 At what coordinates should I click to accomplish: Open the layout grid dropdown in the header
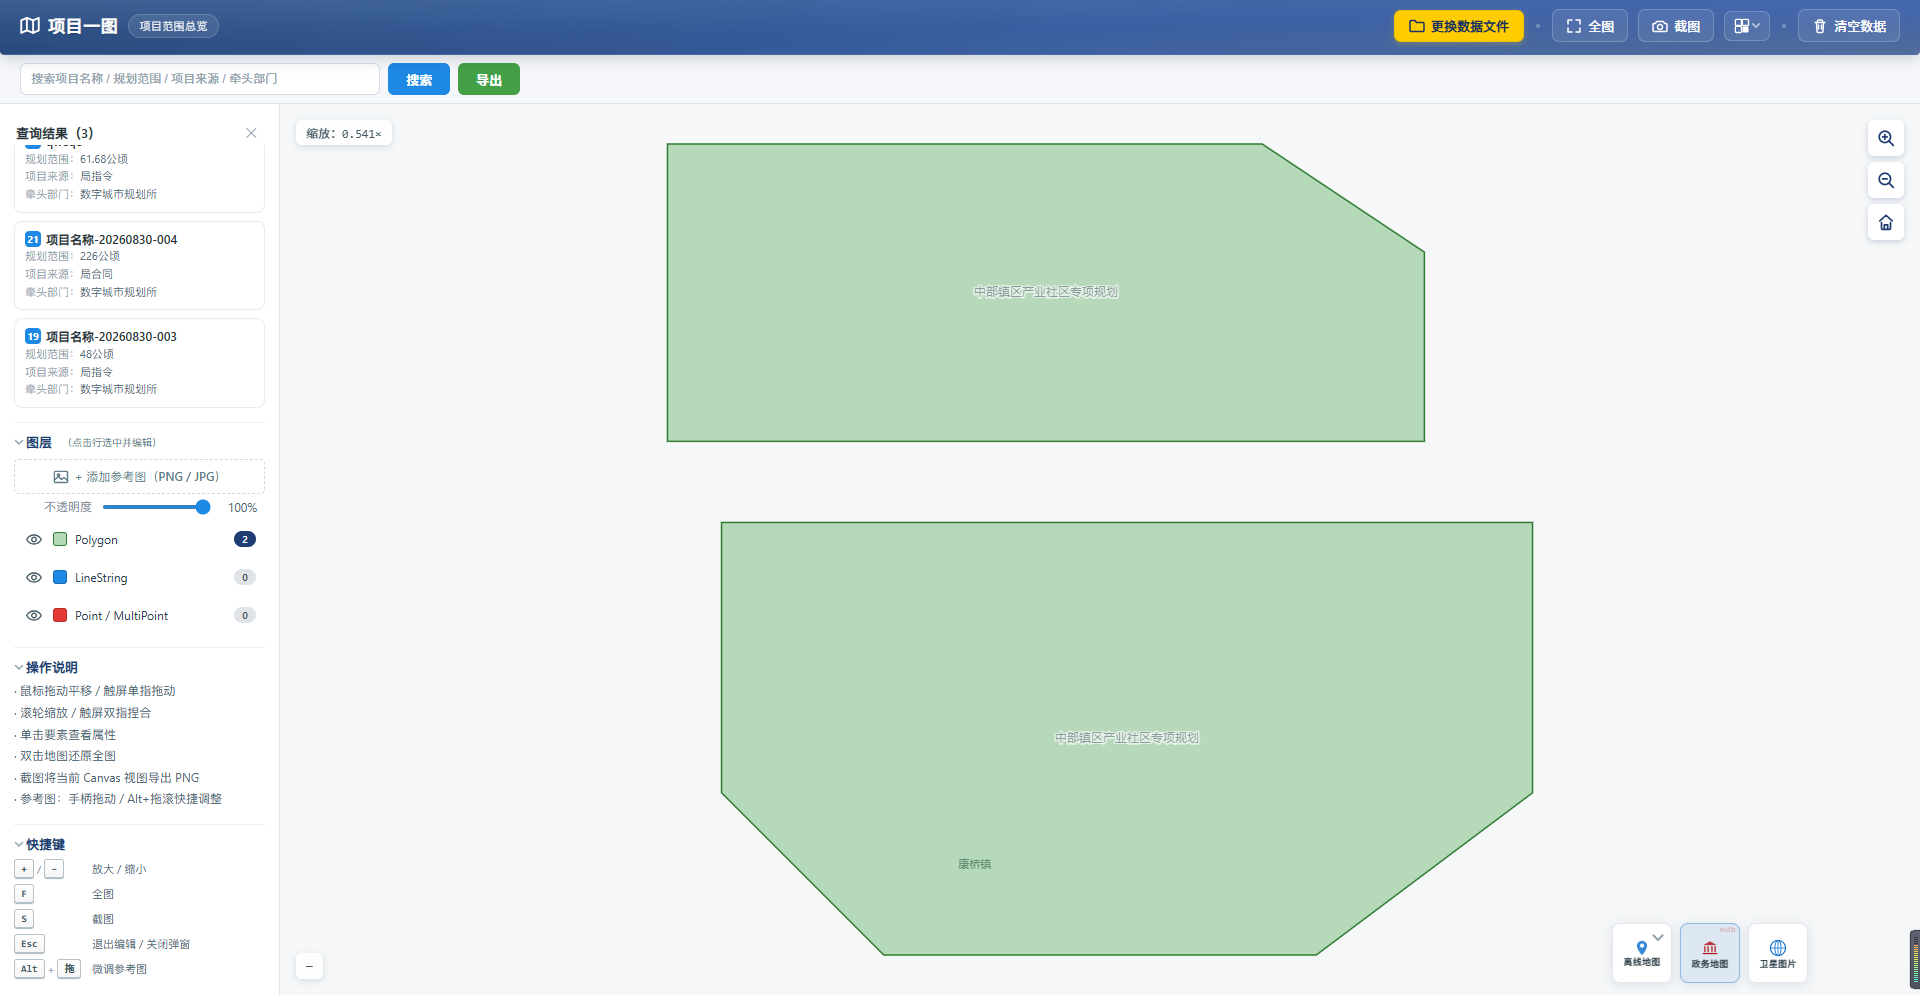1747,26
